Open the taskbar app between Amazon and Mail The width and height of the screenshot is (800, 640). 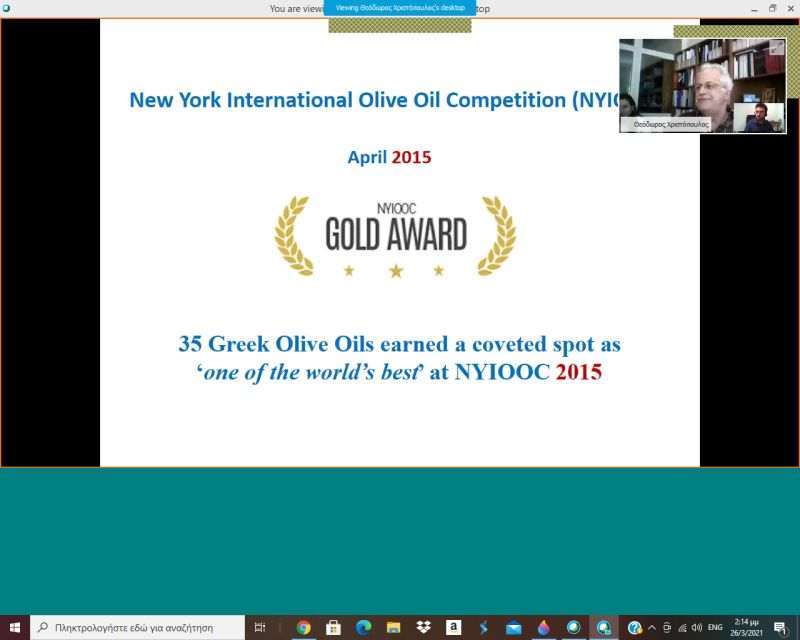(484, 627)
